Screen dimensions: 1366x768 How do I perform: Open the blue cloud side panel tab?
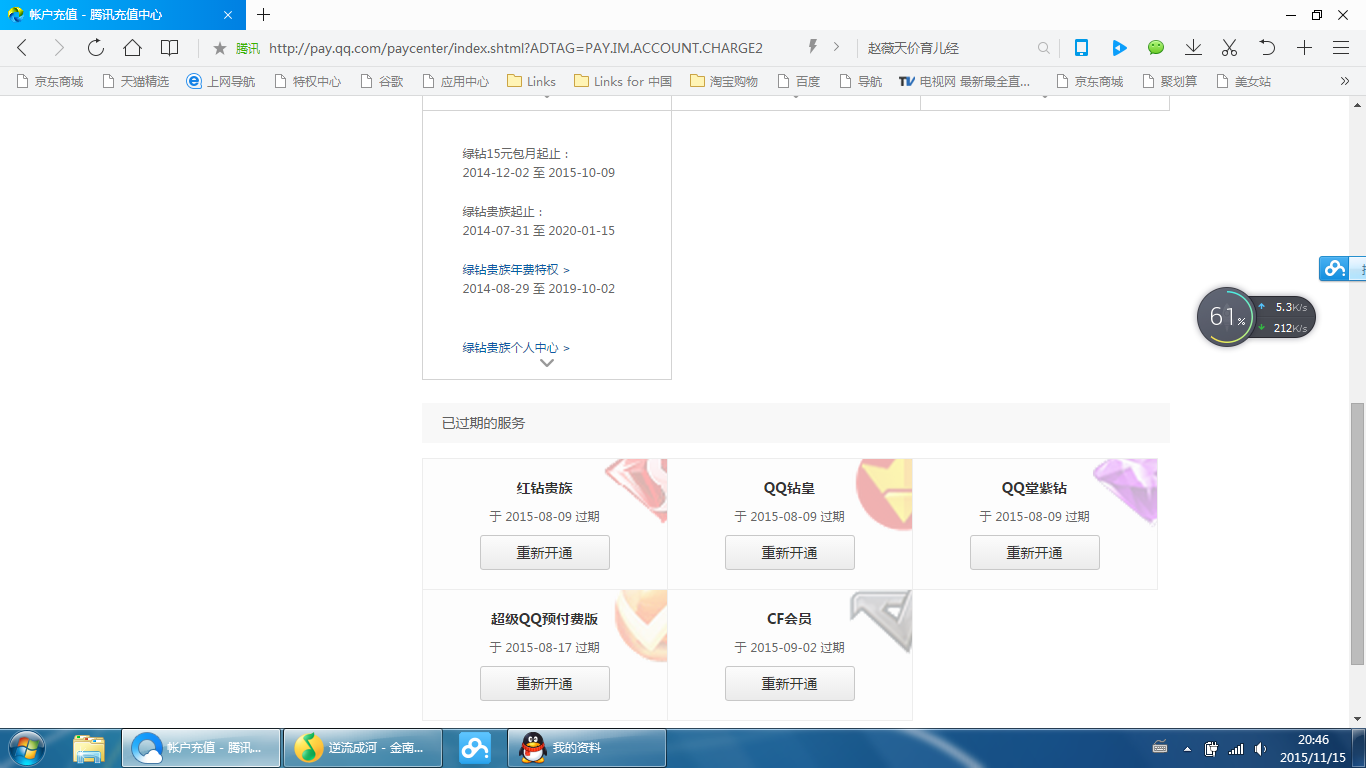click(x=1342, y=268)
